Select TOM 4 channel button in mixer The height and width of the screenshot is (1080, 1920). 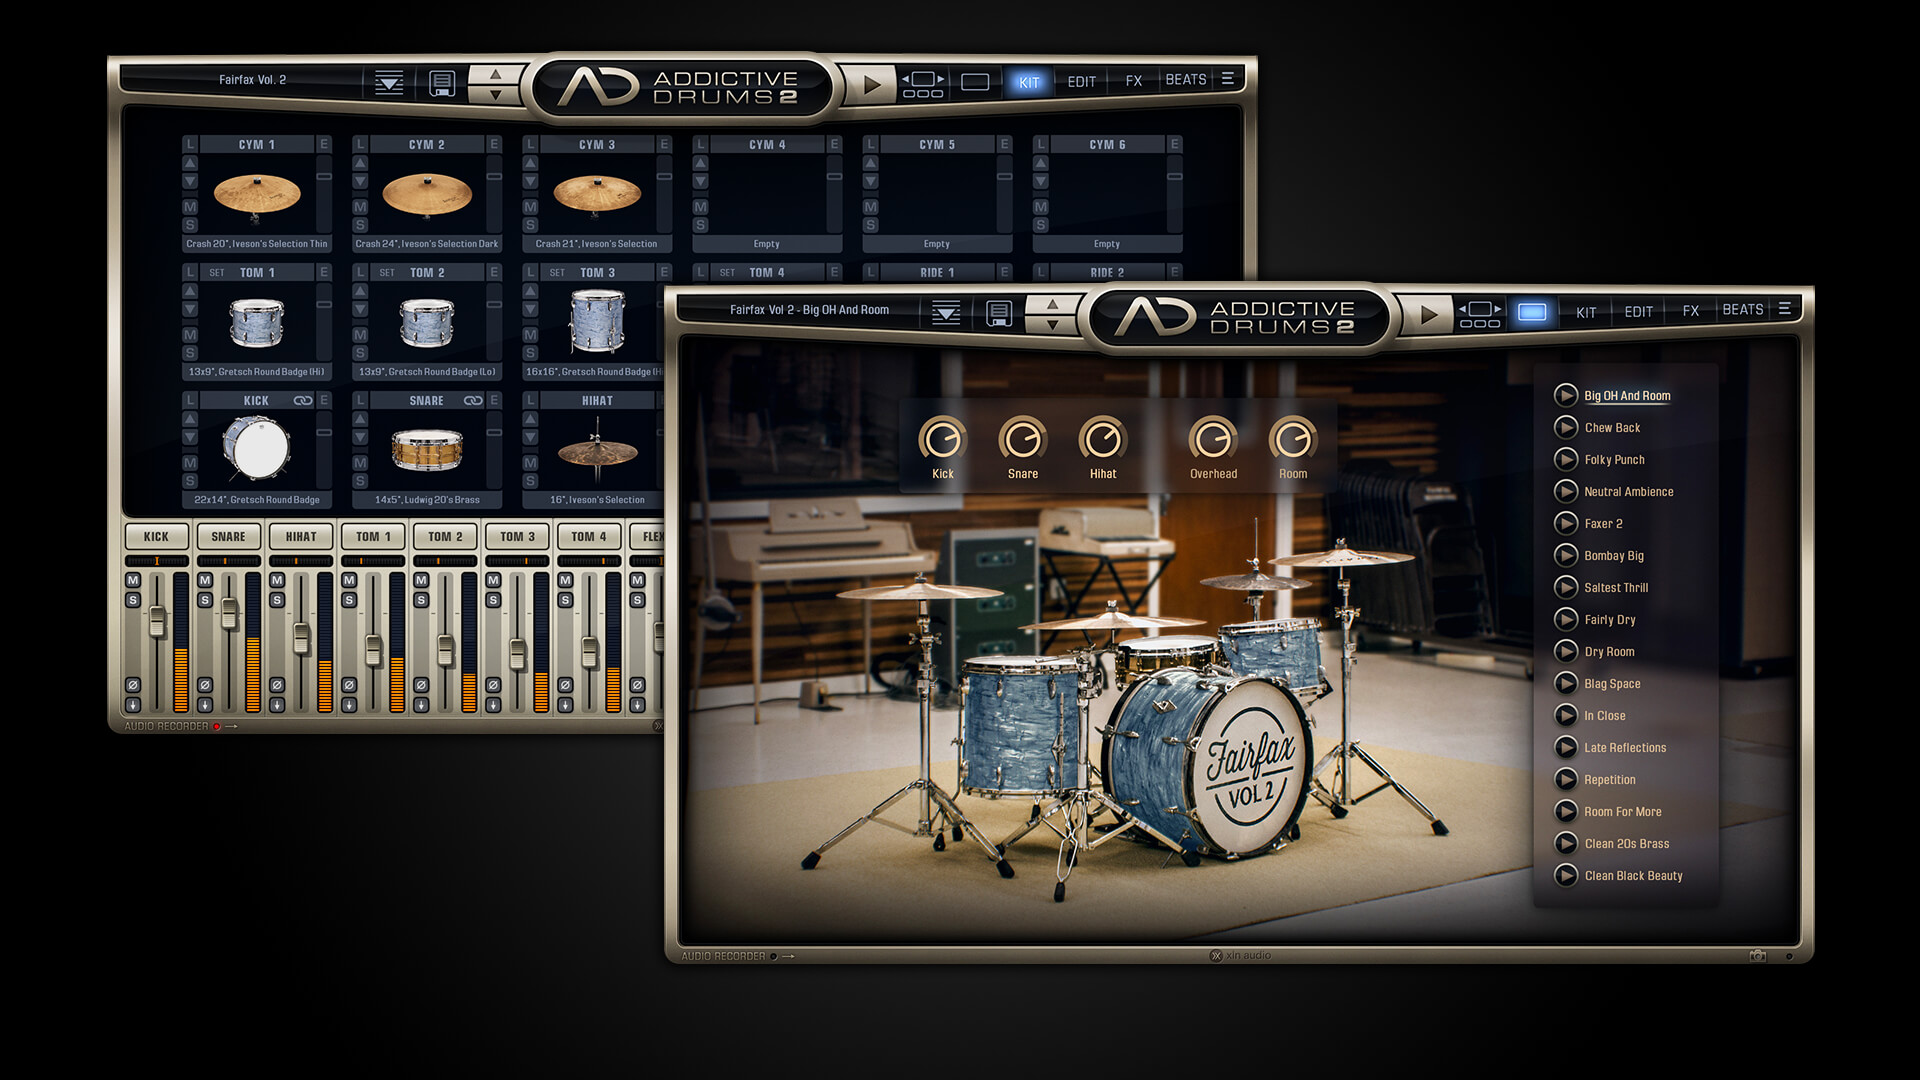pos(588,537)
